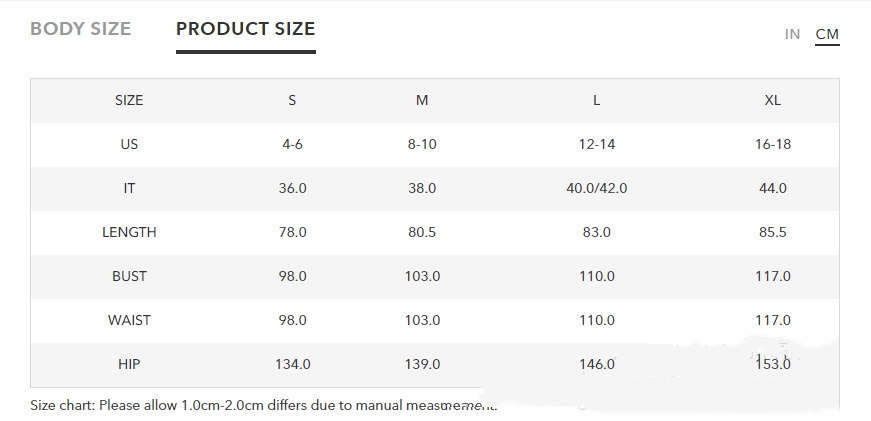
Task: Click the XL size column header
Action: click(773, 100)
